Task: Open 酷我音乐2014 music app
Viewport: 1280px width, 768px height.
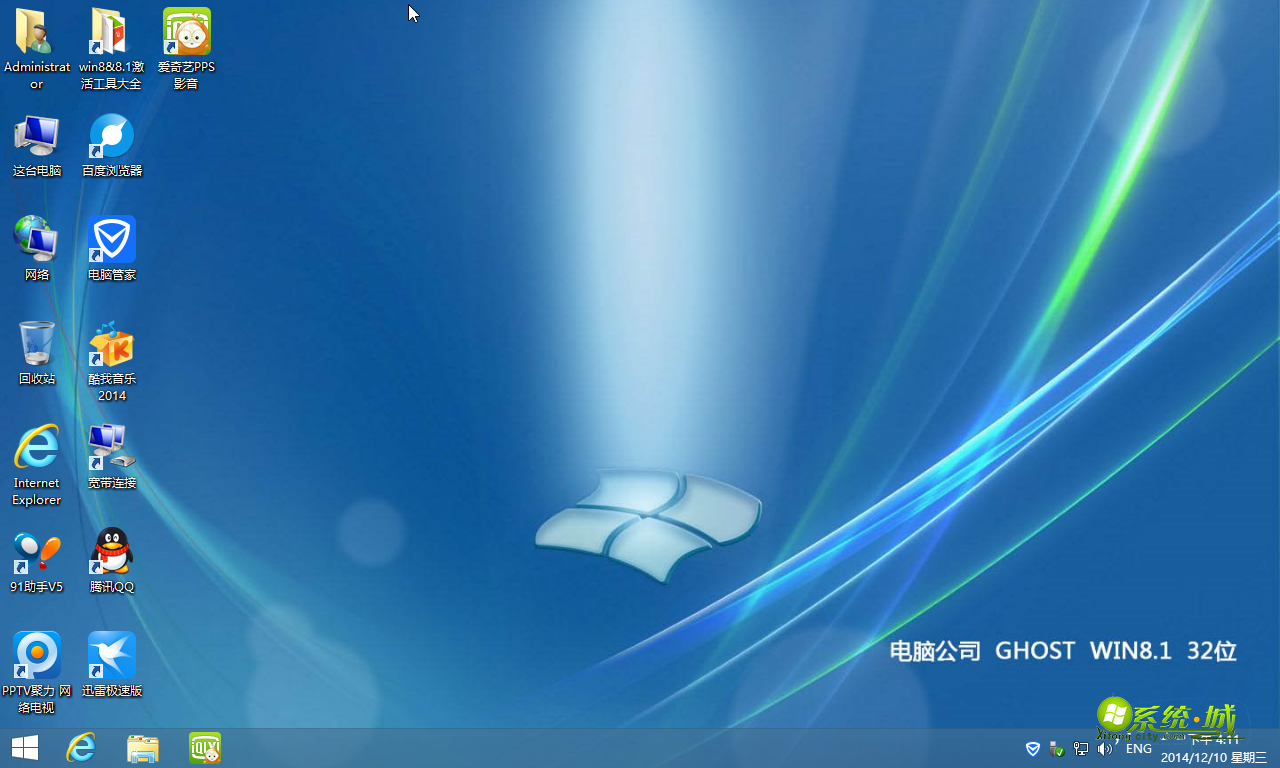Action: coord(111,343)
